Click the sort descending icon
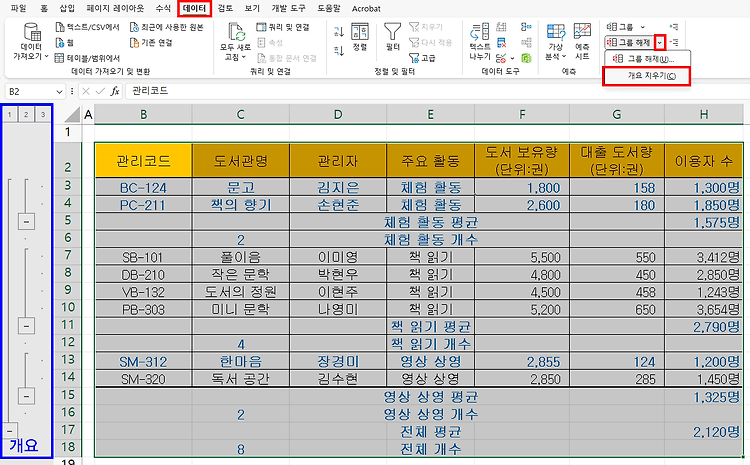Screen dimensions: 750x465 [339, 50]
